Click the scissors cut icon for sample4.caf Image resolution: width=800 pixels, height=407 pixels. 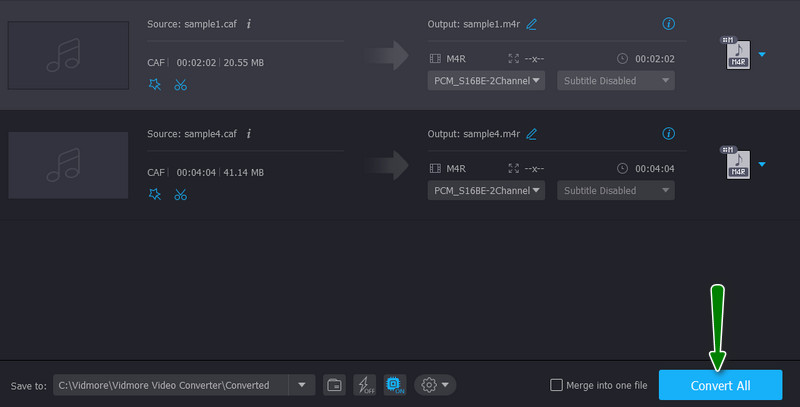pyautogui.click(x=180, y=194)
